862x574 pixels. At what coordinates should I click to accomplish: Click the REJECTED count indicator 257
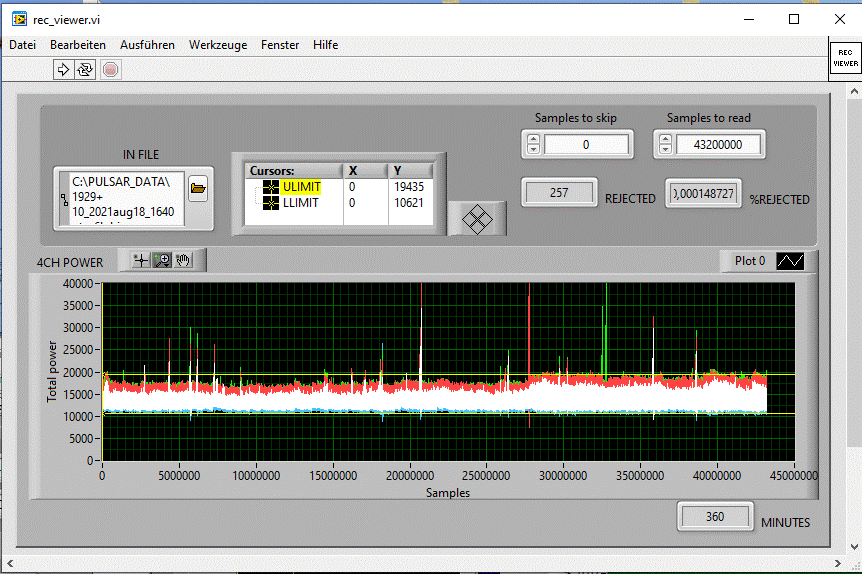pyautogui.click(x=559, y=192)
